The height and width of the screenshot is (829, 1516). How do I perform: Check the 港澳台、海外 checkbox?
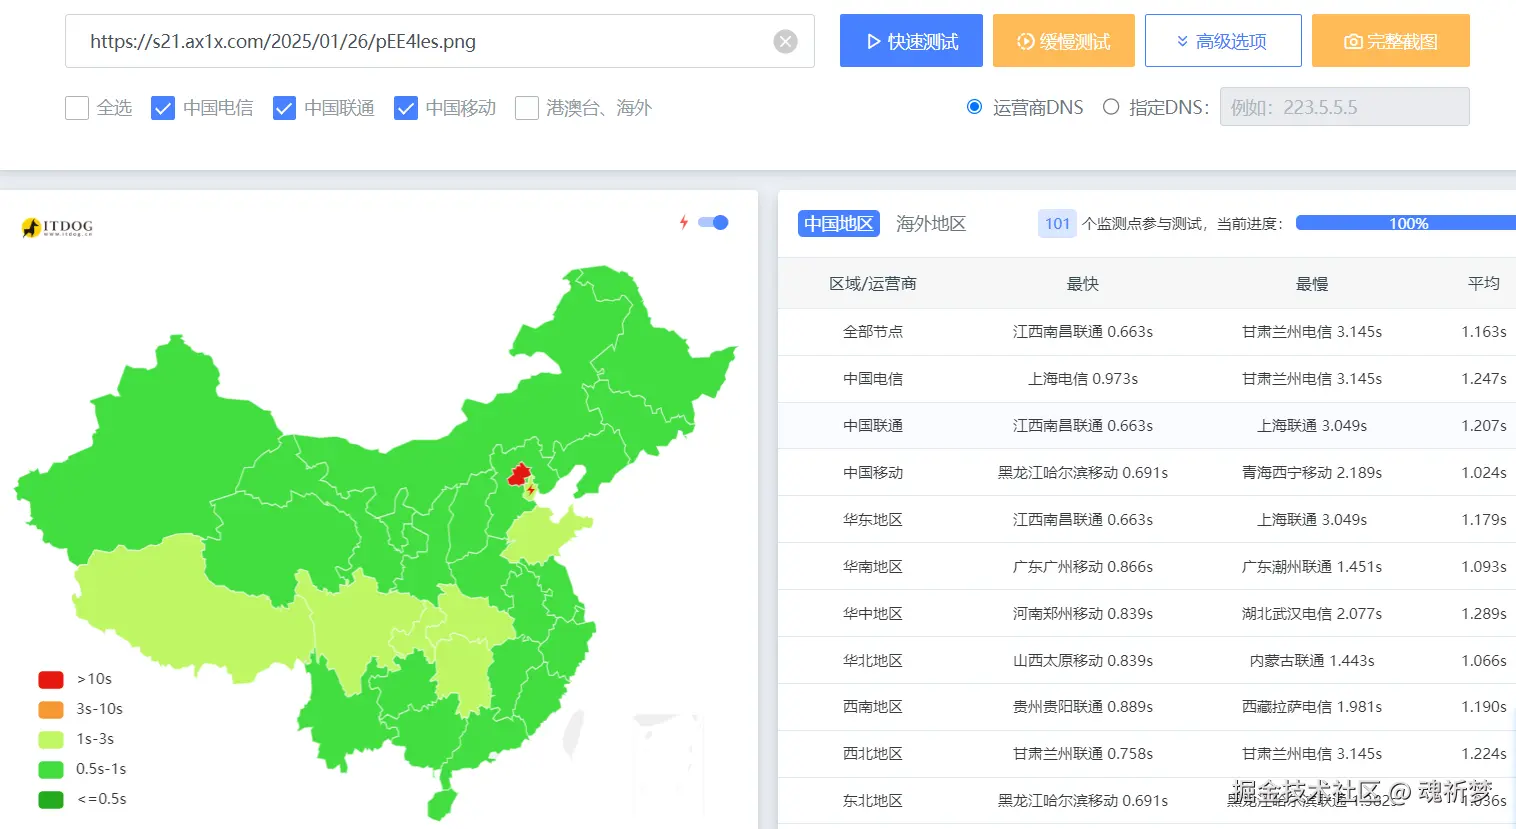(x=526, y=108)
